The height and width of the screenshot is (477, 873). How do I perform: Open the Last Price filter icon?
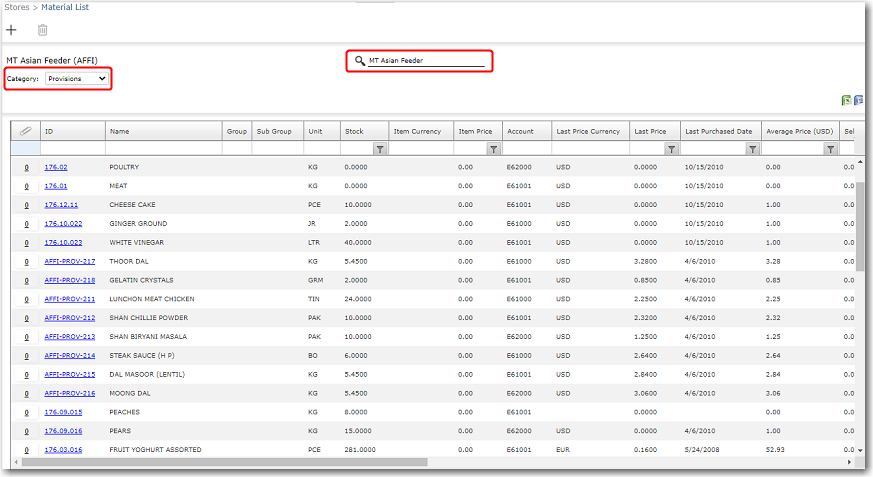pyautogui.click(x=671, y=149)
